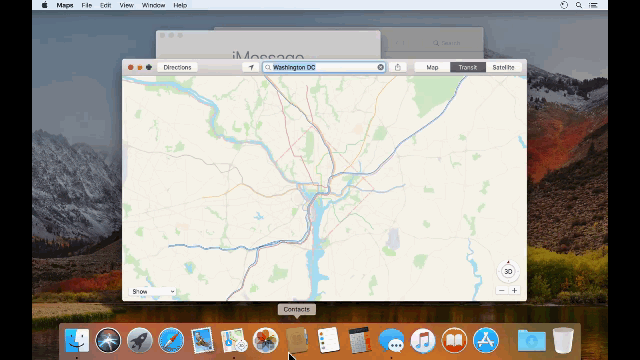Zoom out with the minus button
640x360 pixels.
502,290
